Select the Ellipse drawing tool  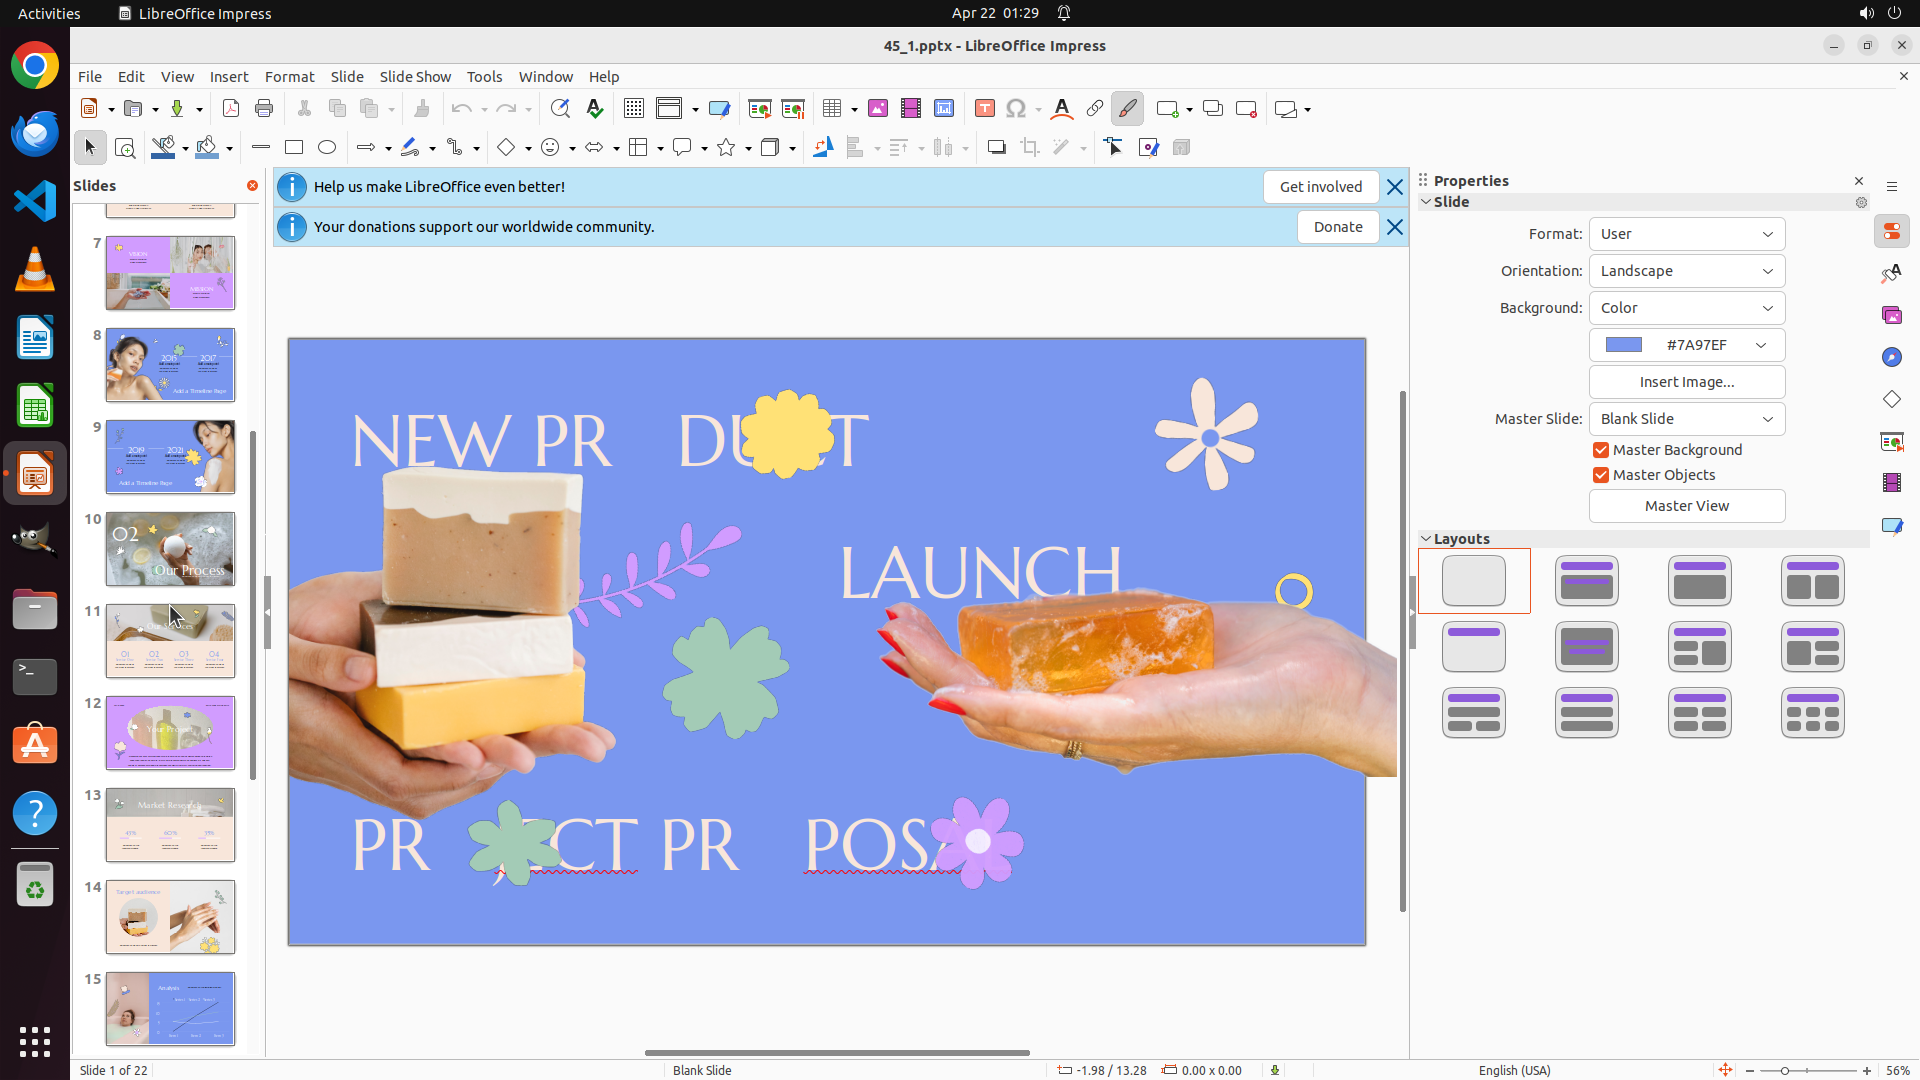[x=327, y=148]
